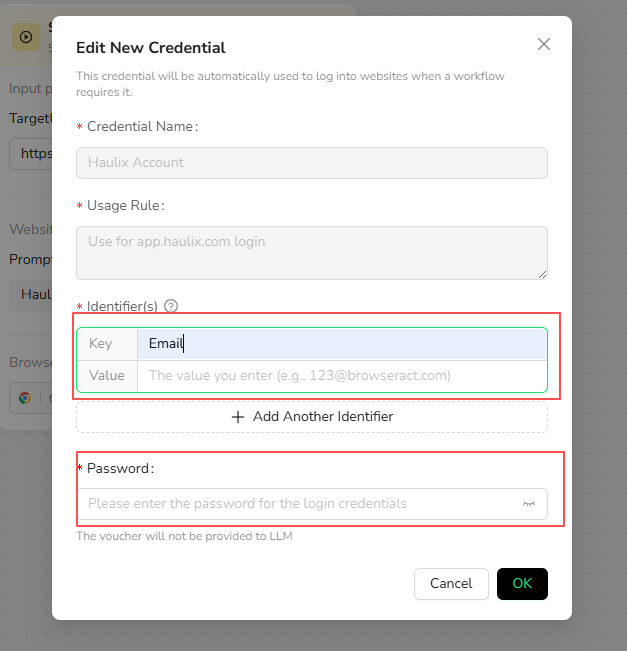This screenshot has width=627, height=651.
Task: Click the Chrome browser icon in the background
Action: click(23, 397)
